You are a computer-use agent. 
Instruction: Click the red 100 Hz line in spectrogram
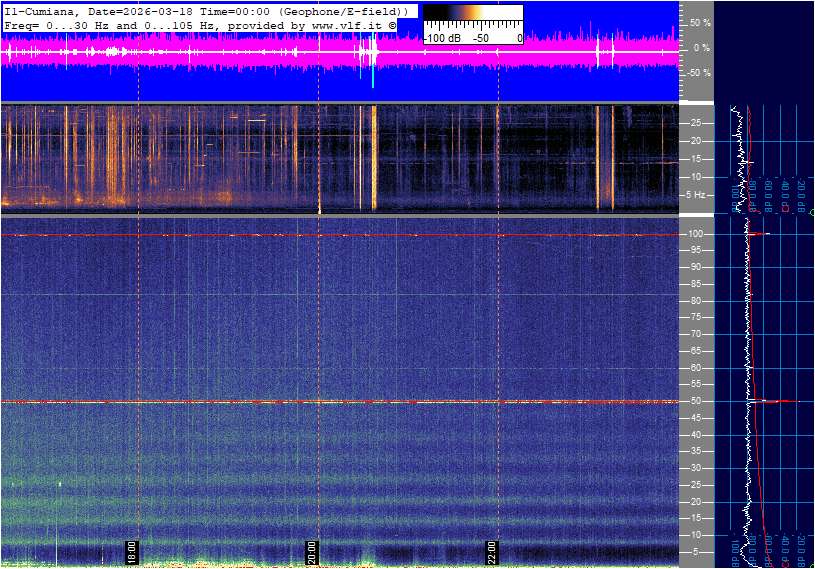(340, 235)
